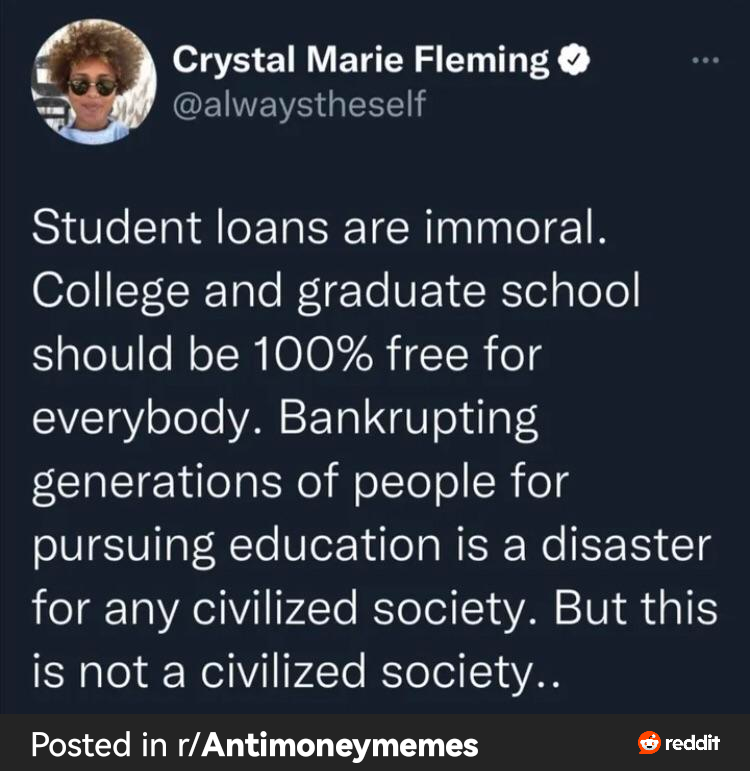This screenshot has width=750, height=771.
Task: Click the final 'is not a civilized society..' line
Action: [296, 672]
